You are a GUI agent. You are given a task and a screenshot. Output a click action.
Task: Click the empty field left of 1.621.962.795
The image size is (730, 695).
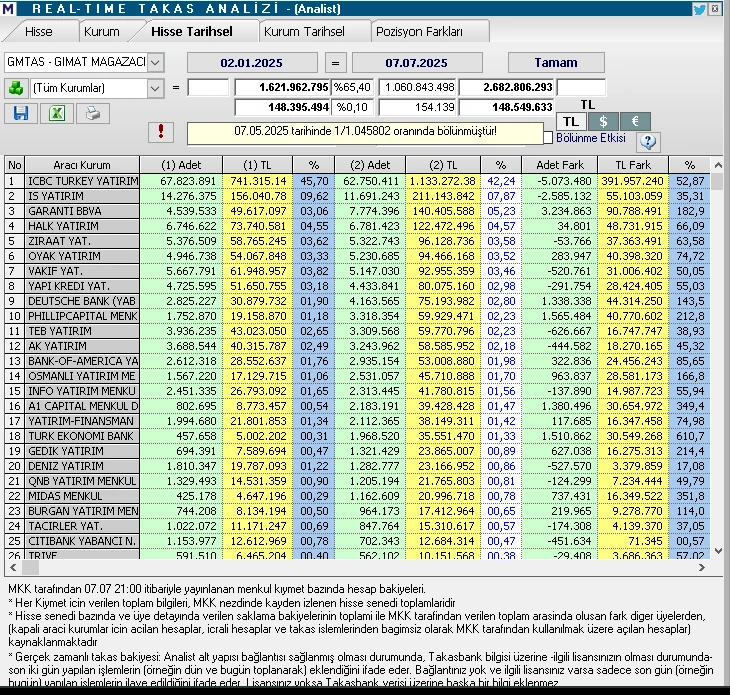(208, 88)
